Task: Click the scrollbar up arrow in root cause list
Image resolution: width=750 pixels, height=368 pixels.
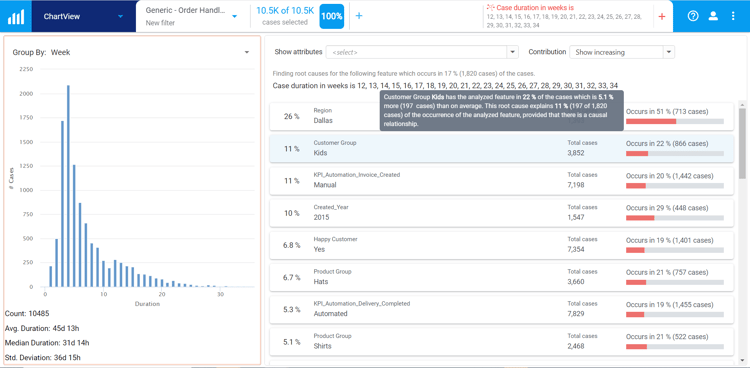Action: pos(742,104)
